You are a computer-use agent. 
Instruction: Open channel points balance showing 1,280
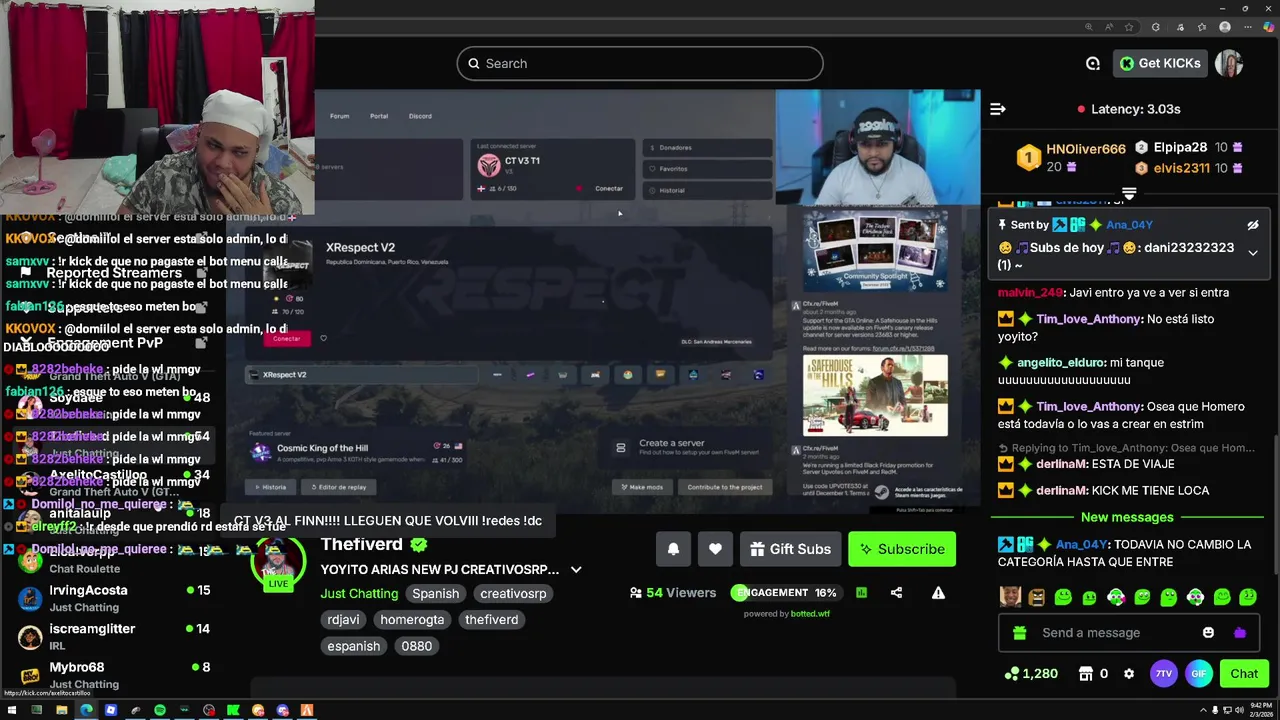pyautogui.click(x=1031, y=674)
